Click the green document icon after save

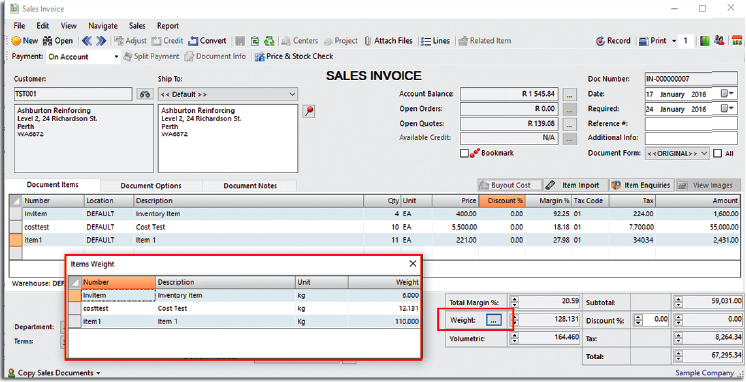pyautogui.click(x=255, y=41)
